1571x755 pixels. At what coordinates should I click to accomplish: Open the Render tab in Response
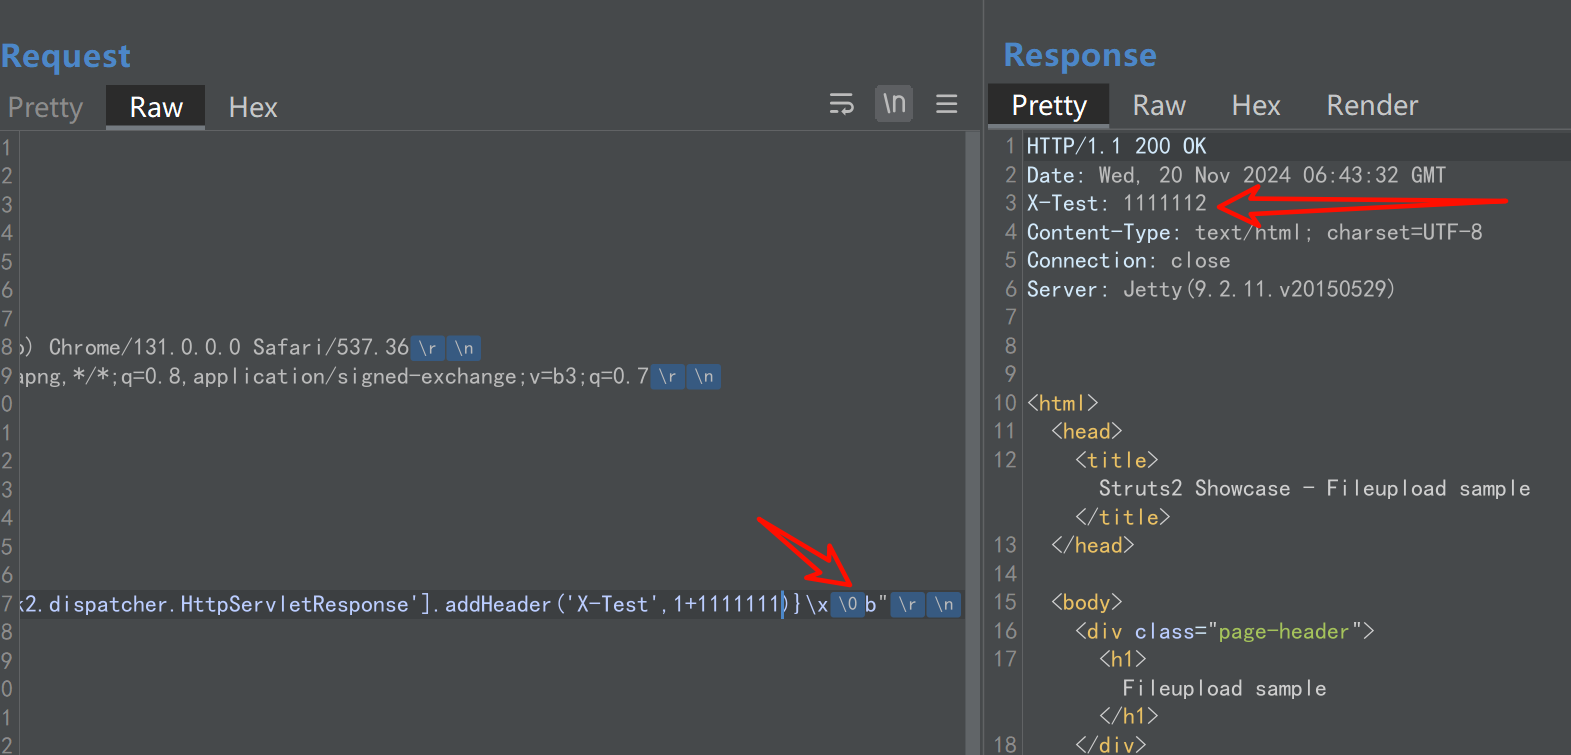(x=1372, y=105)
